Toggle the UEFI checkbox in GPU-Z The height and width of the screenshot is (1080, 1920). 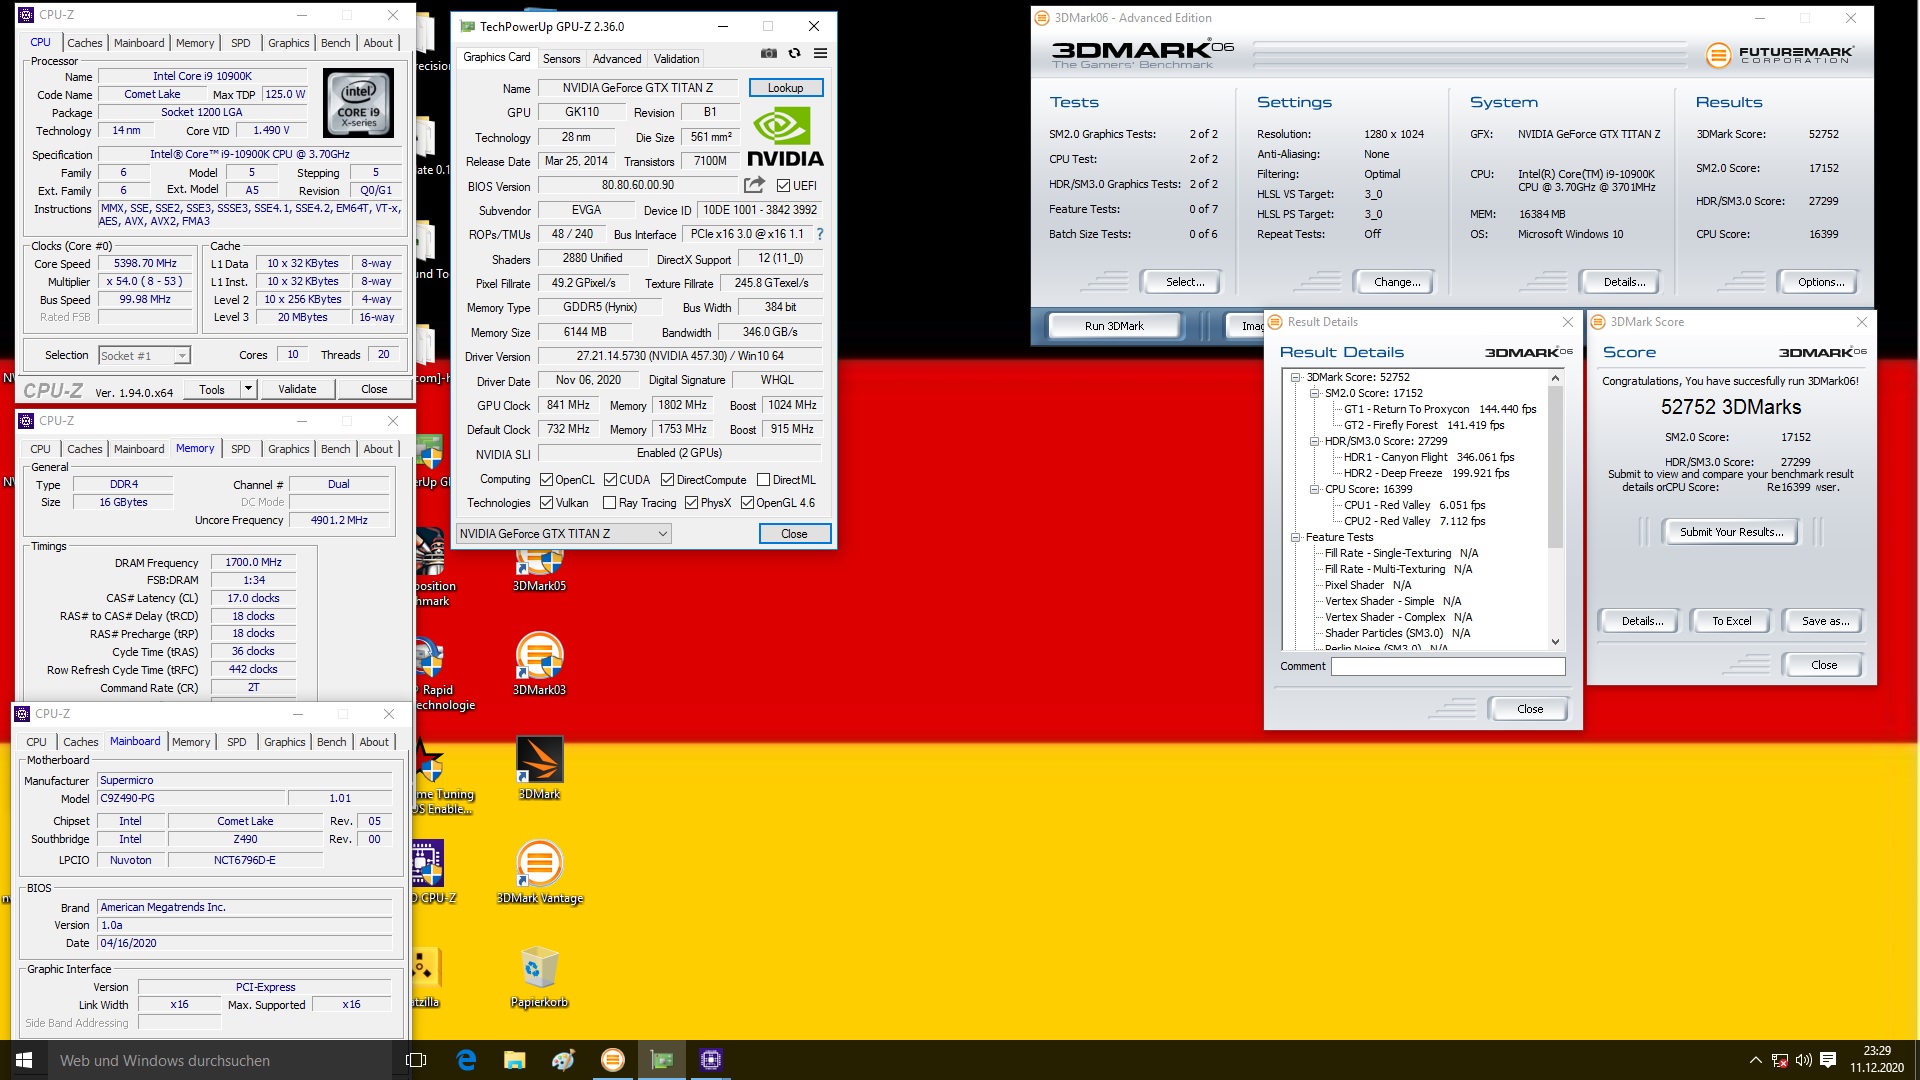pos(783,186)
